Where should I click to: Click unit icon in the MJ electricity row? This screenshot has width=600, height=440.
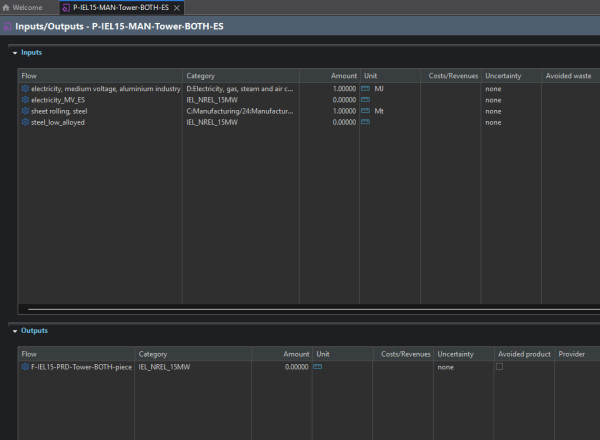365,89
